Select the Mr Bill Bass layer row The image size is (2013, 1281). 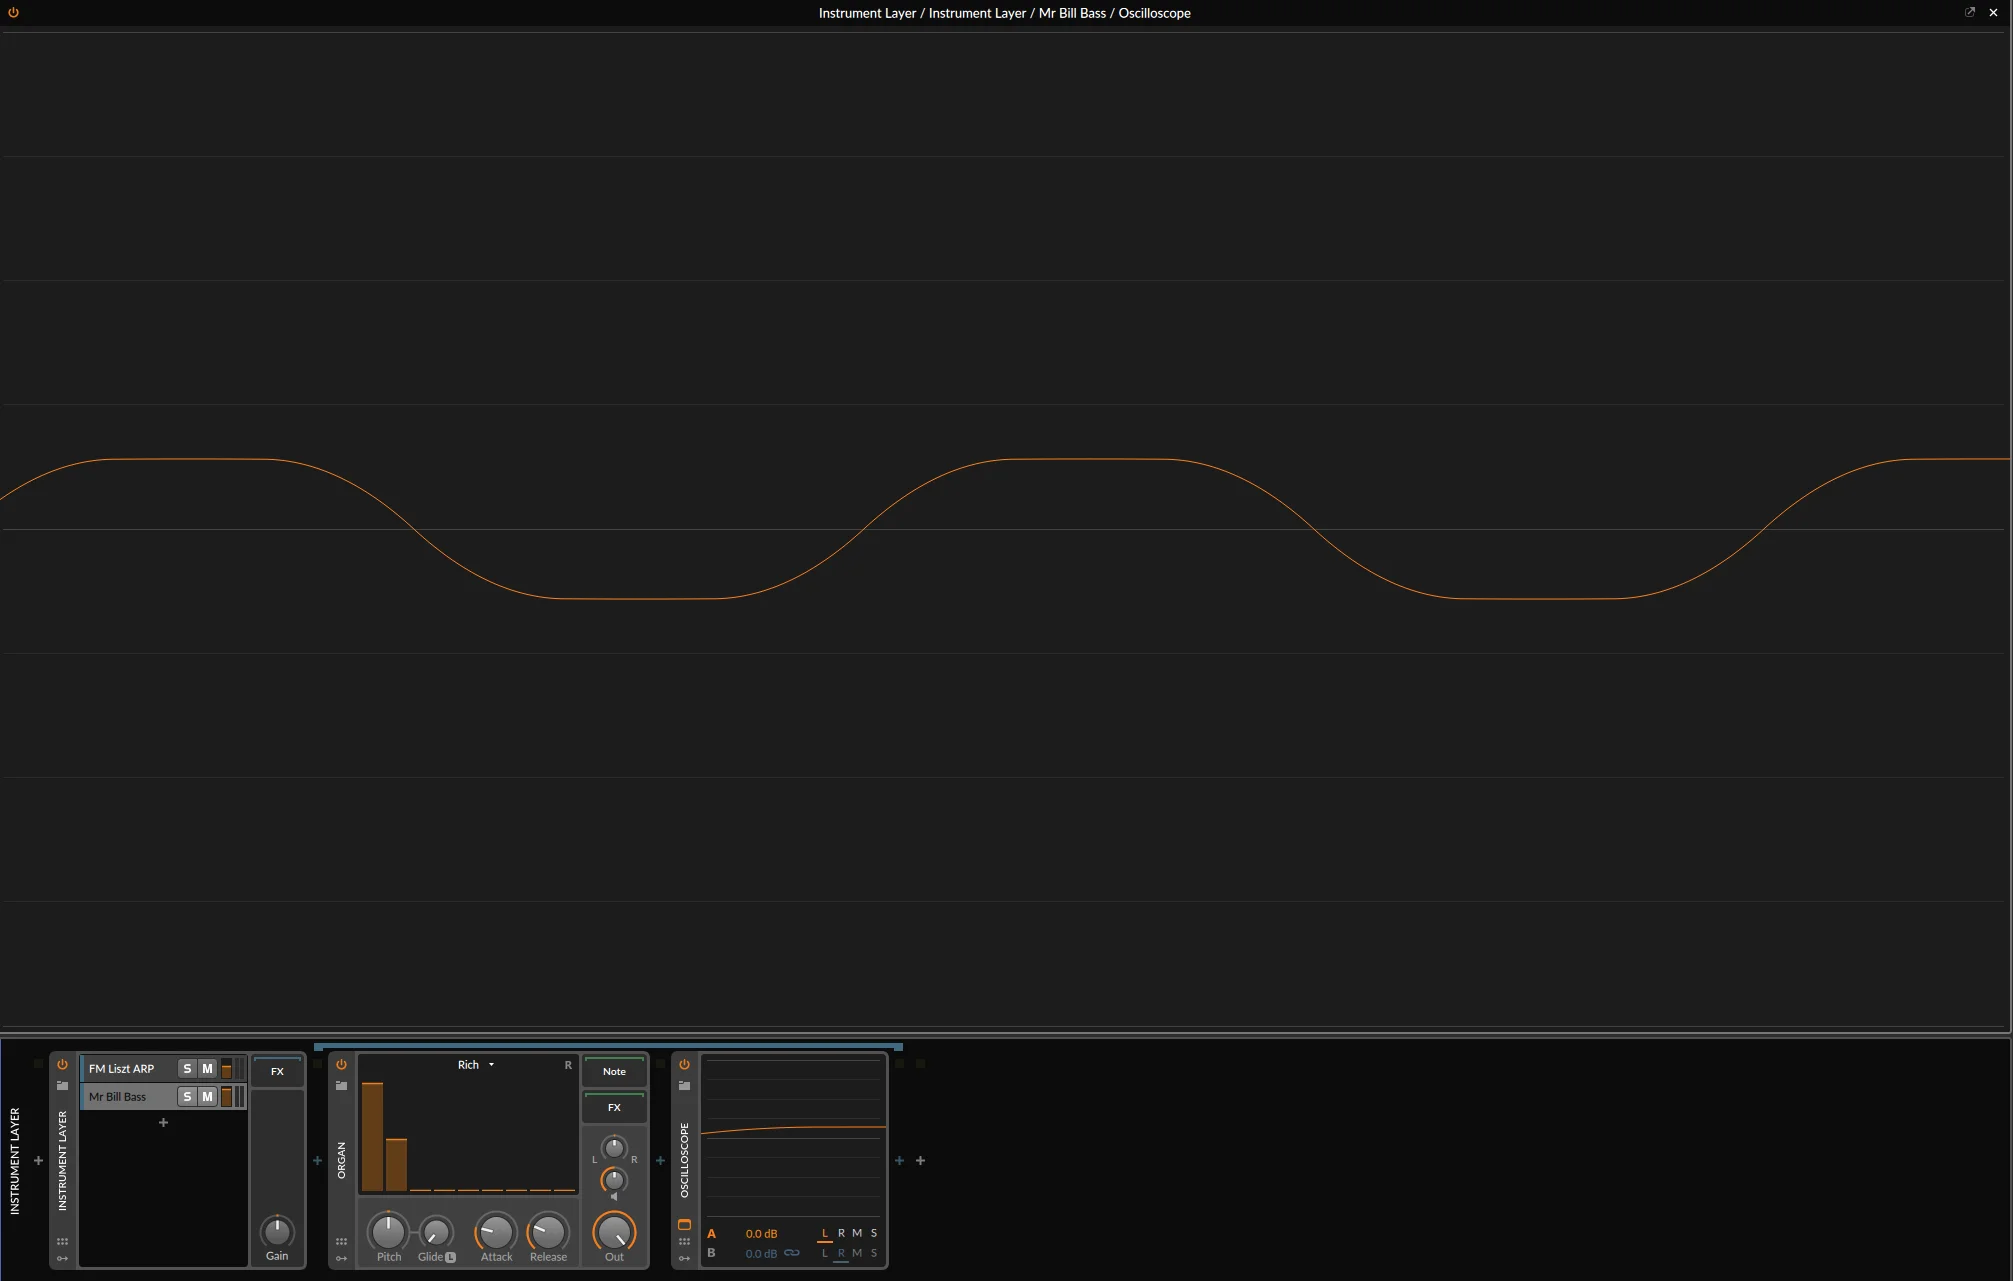pos(163,1097)
